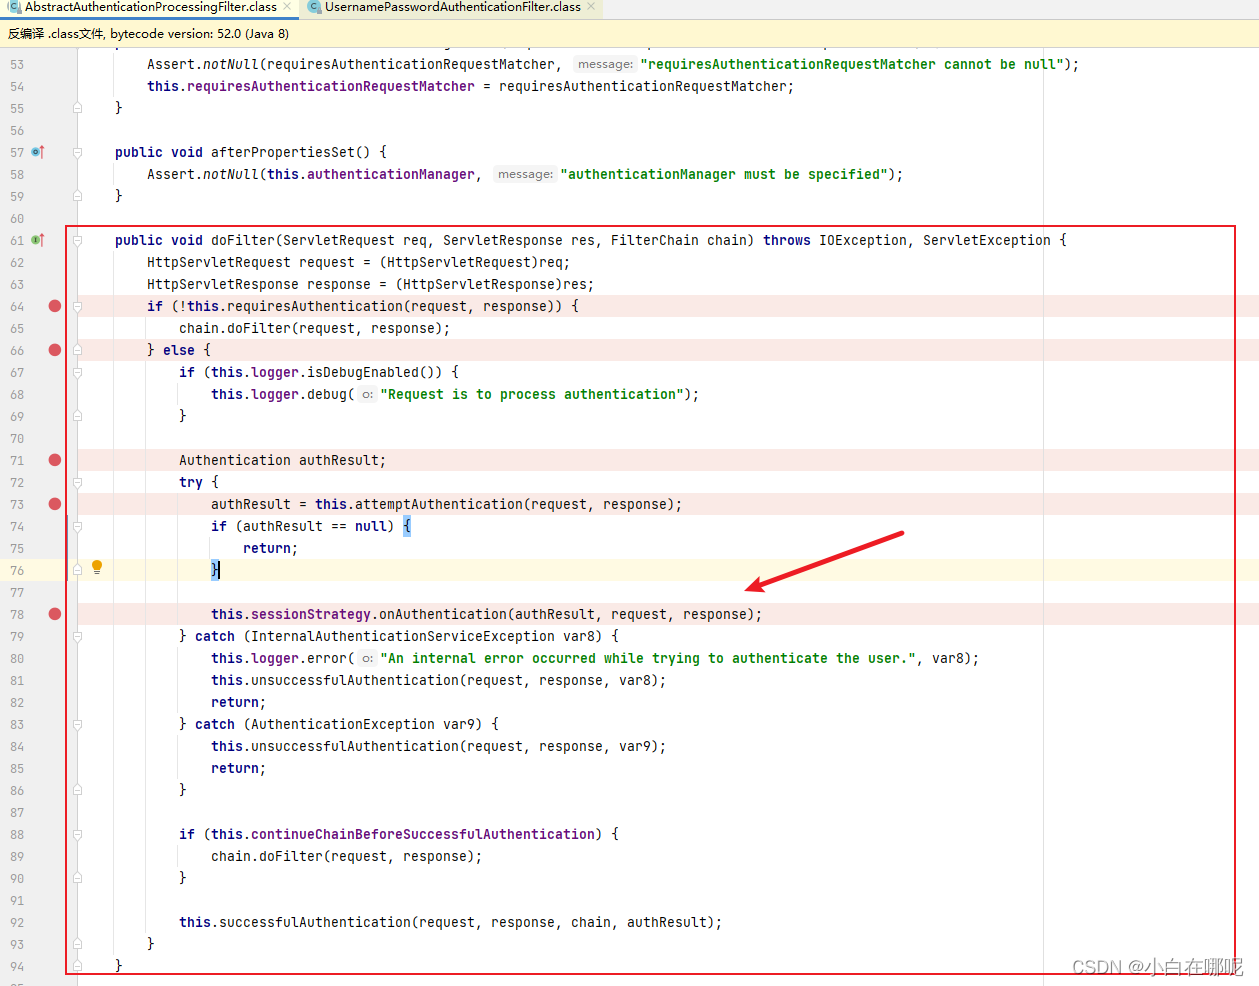This screenshot has height=986, width=1259.
Task: Close the UsernamePasswordAuthenticationFilter.class tab
Action: [592, 7]
